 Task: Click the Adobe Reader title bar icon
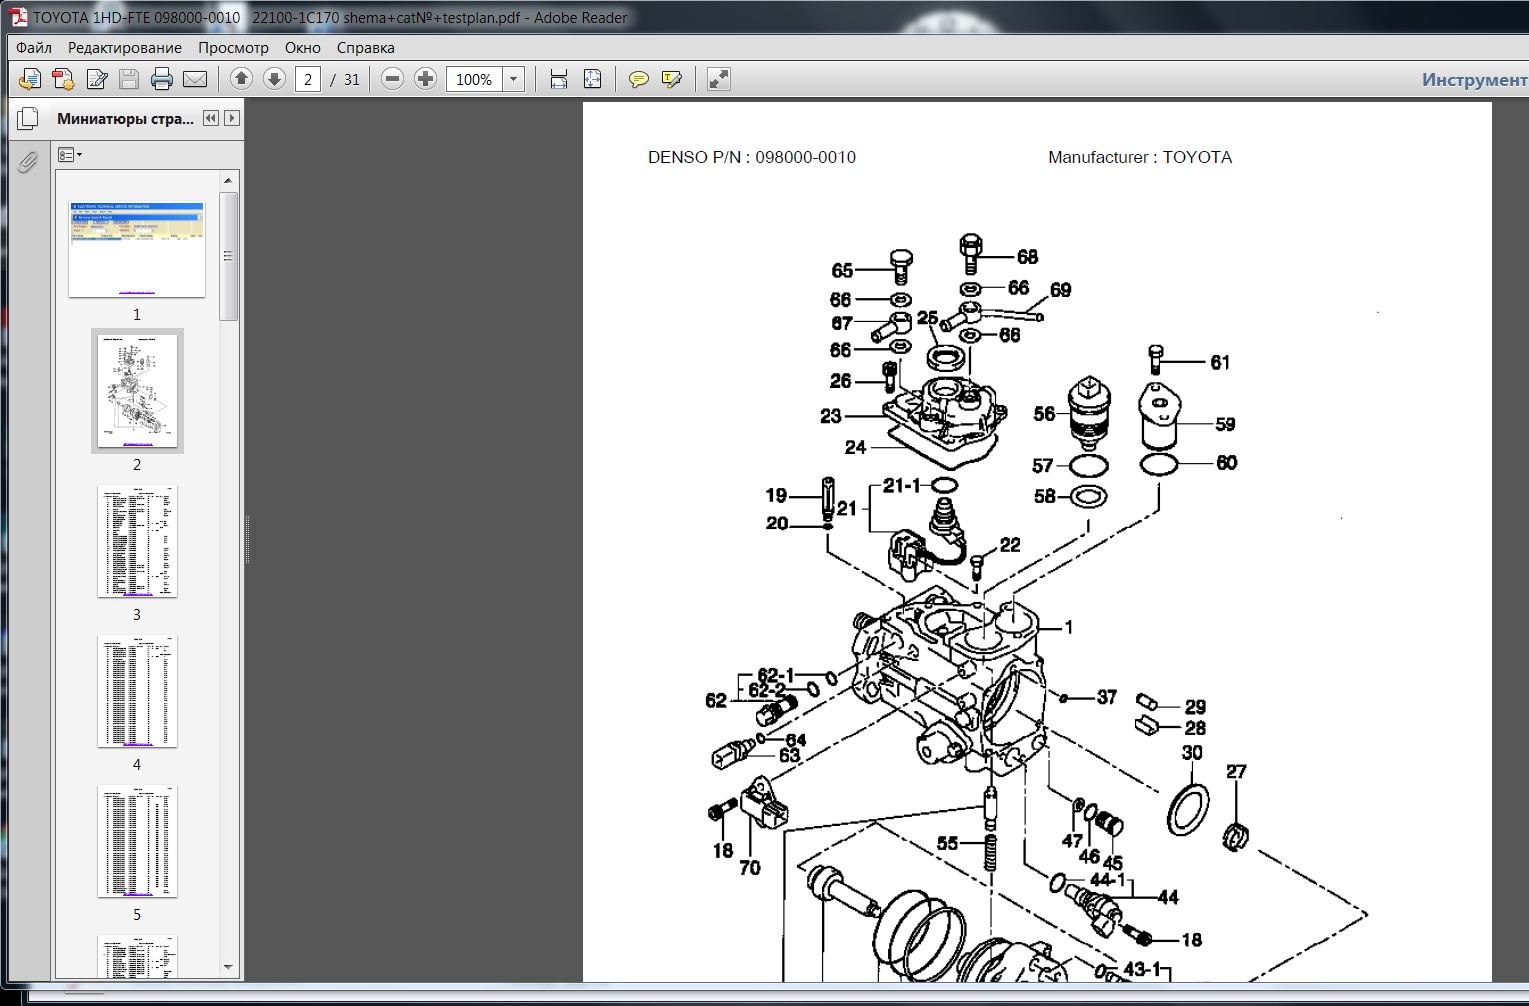(18, 17)
